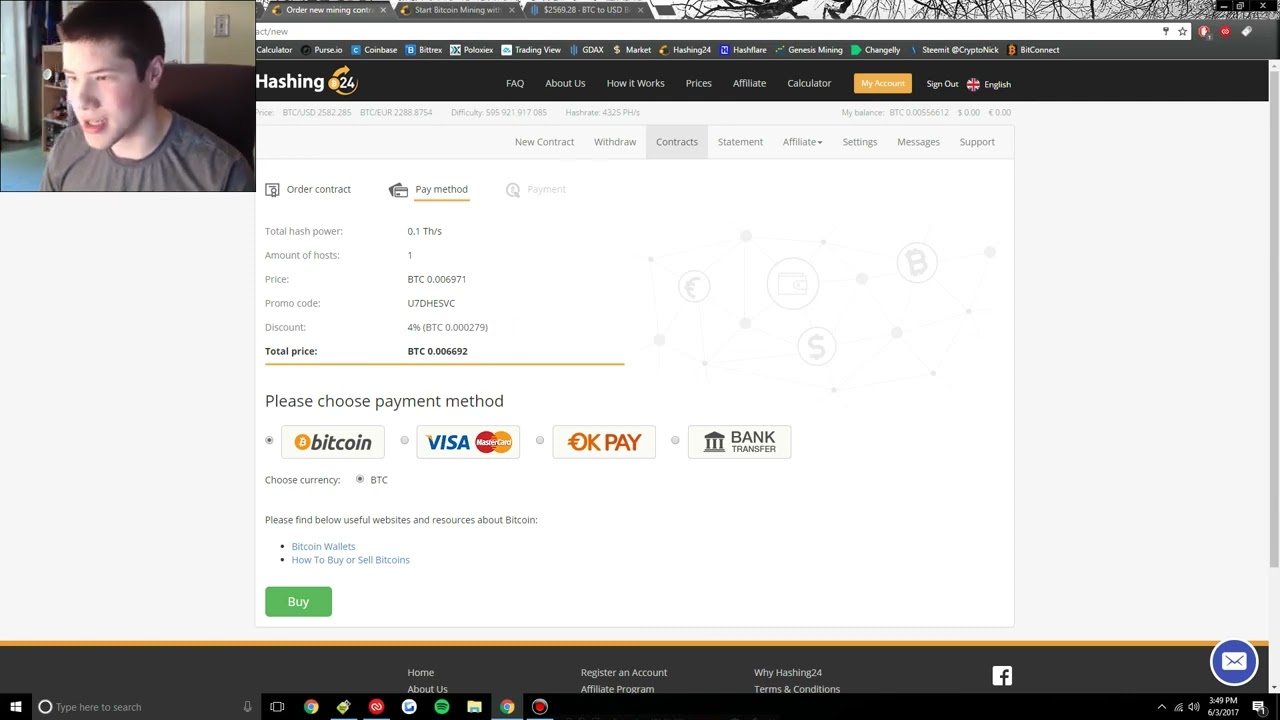
Task: Click Sign Out
Action: tap(942, 84)
